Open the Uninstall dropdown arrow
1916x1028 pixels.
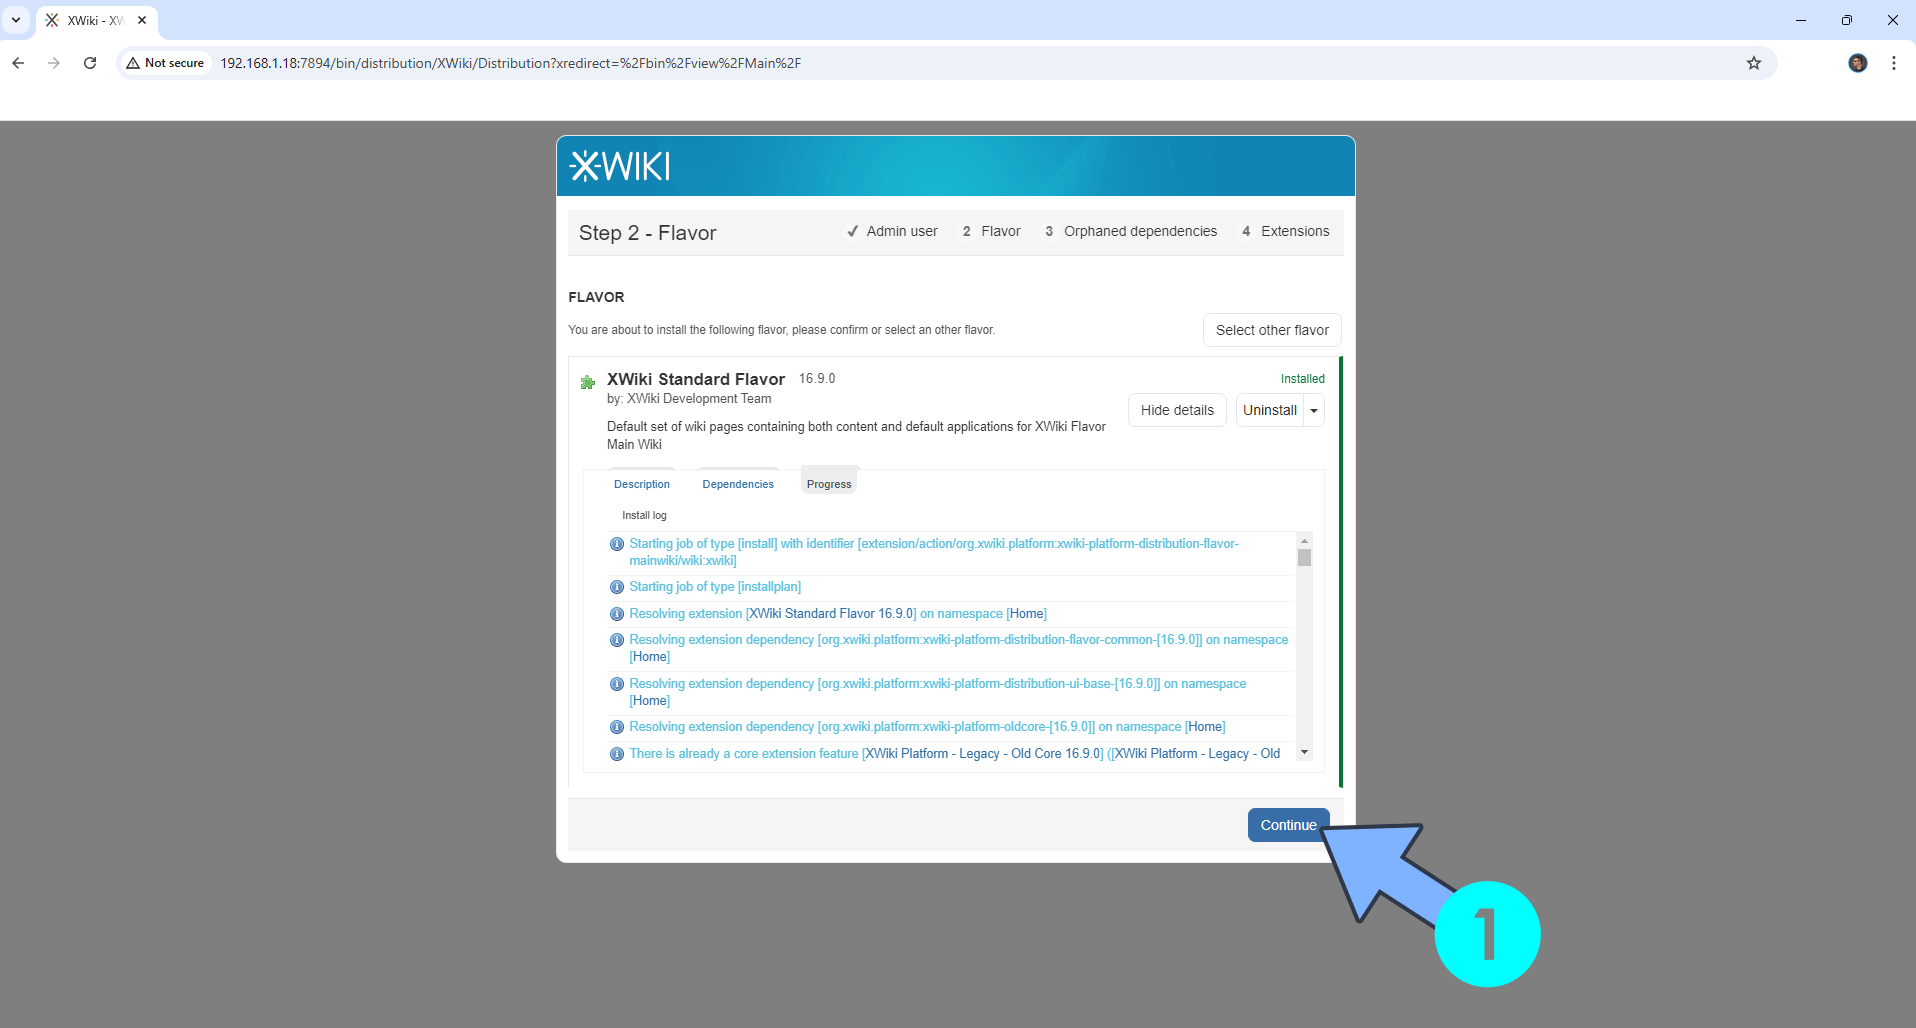click(1314, 411)
